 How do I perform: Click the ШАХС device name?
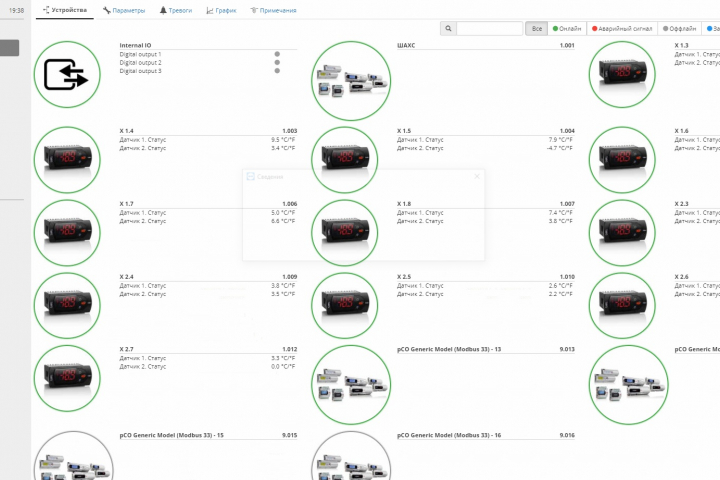406,45
